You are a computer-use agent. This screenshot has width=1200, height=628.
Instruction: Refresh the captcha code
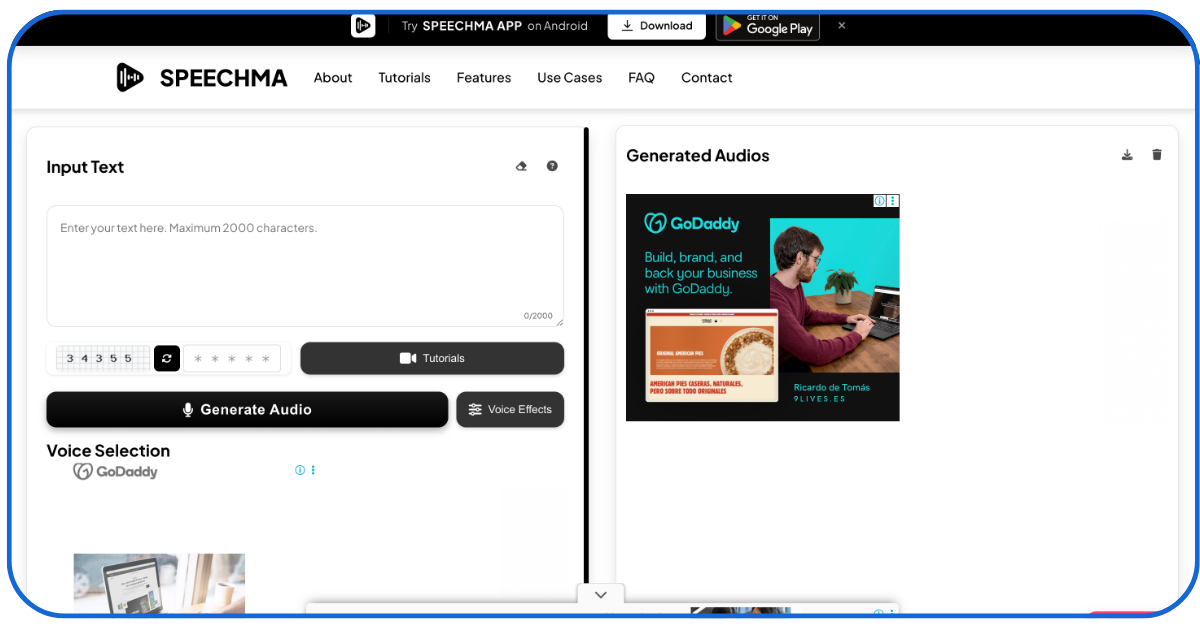pos(166,358)
